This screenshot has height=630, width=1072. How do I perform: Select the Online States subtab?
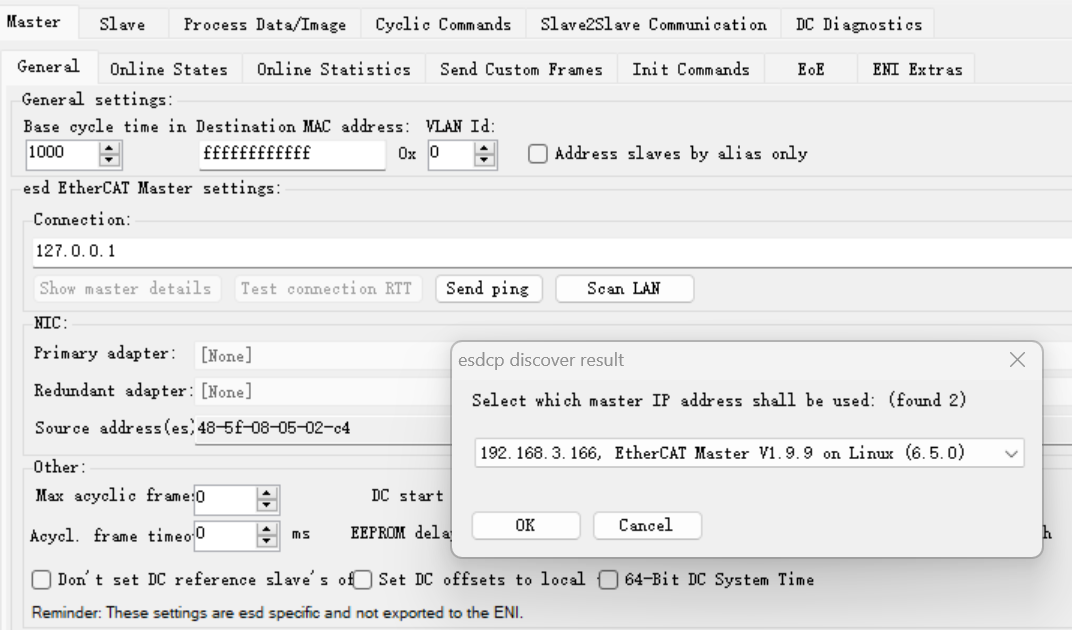click(168, 69)
